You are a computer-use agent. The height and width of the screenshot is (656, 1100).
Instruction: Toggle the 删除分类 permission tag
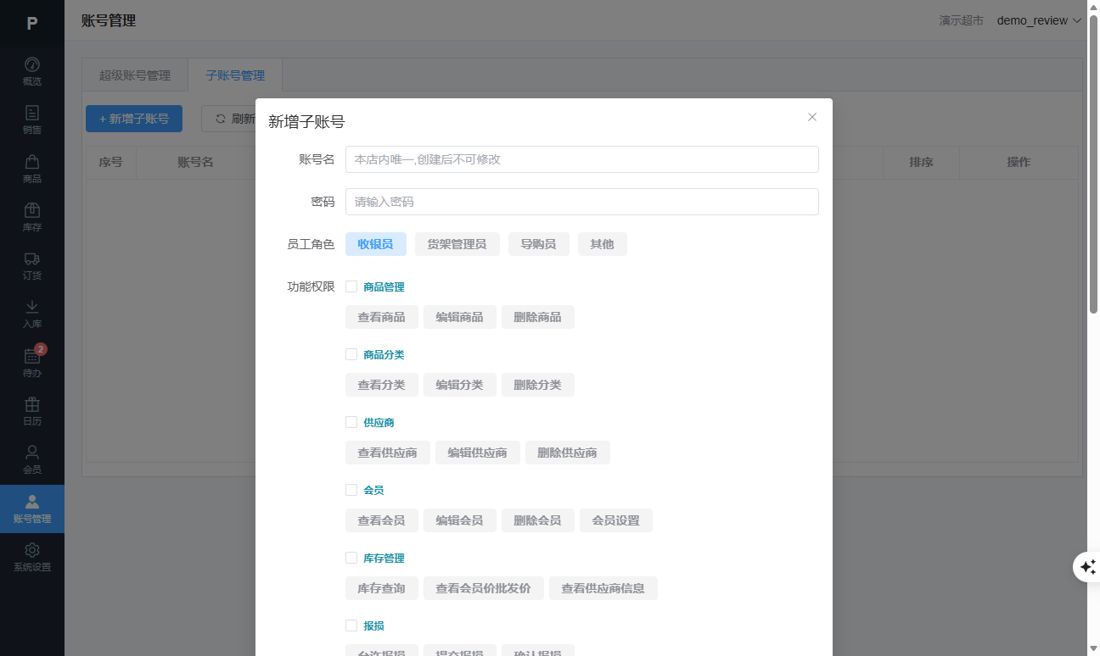coord(537,385)
